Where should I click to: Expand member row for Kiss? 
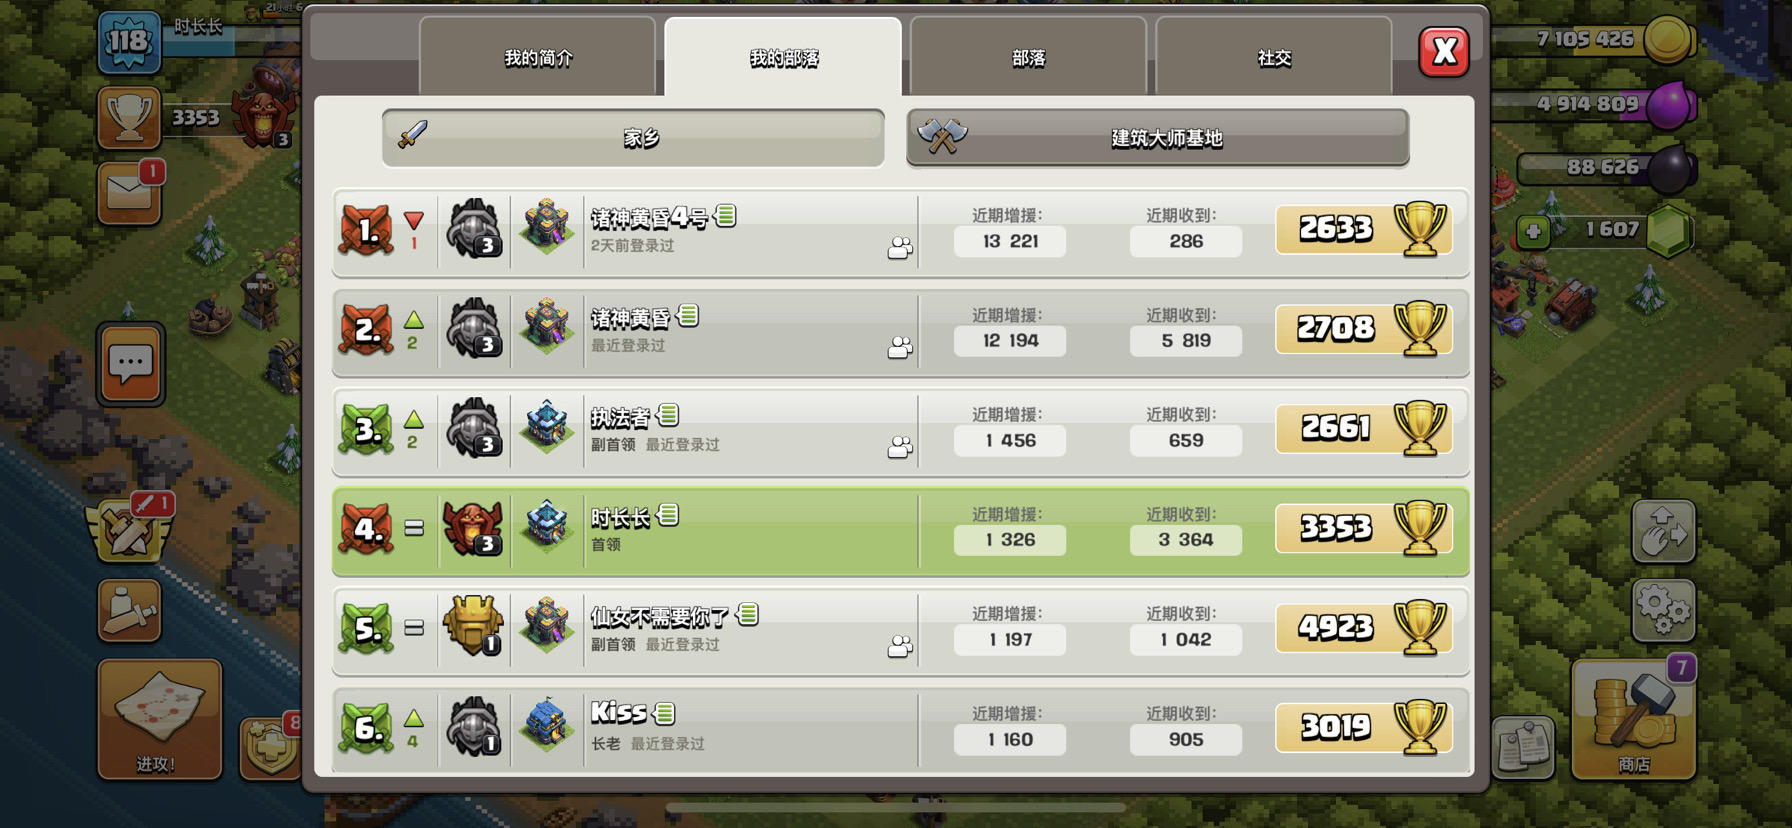[901, 730]
